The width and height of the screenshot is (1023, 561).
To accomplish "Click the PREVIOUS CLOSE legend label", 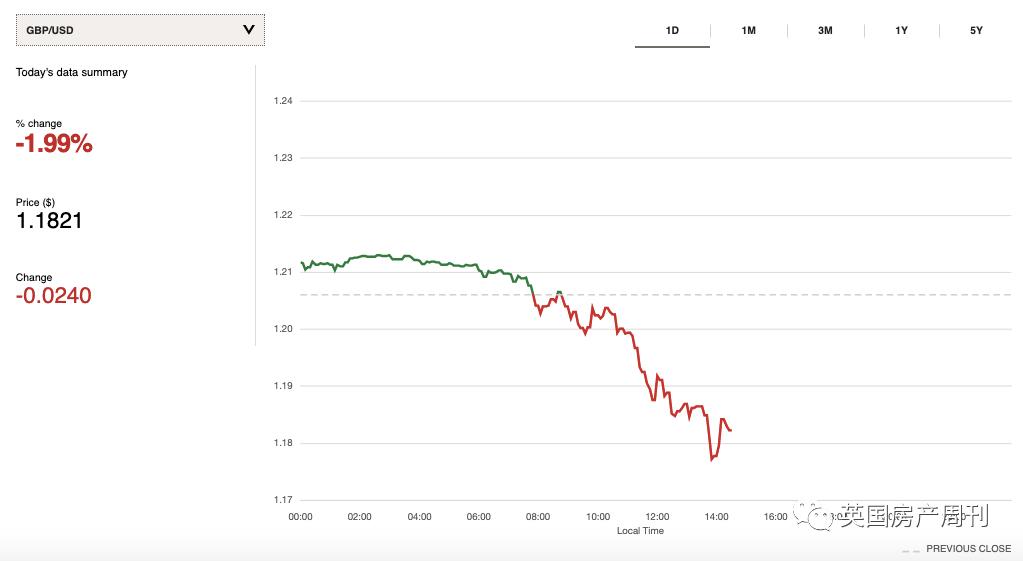I will click(x=968, y=549).
